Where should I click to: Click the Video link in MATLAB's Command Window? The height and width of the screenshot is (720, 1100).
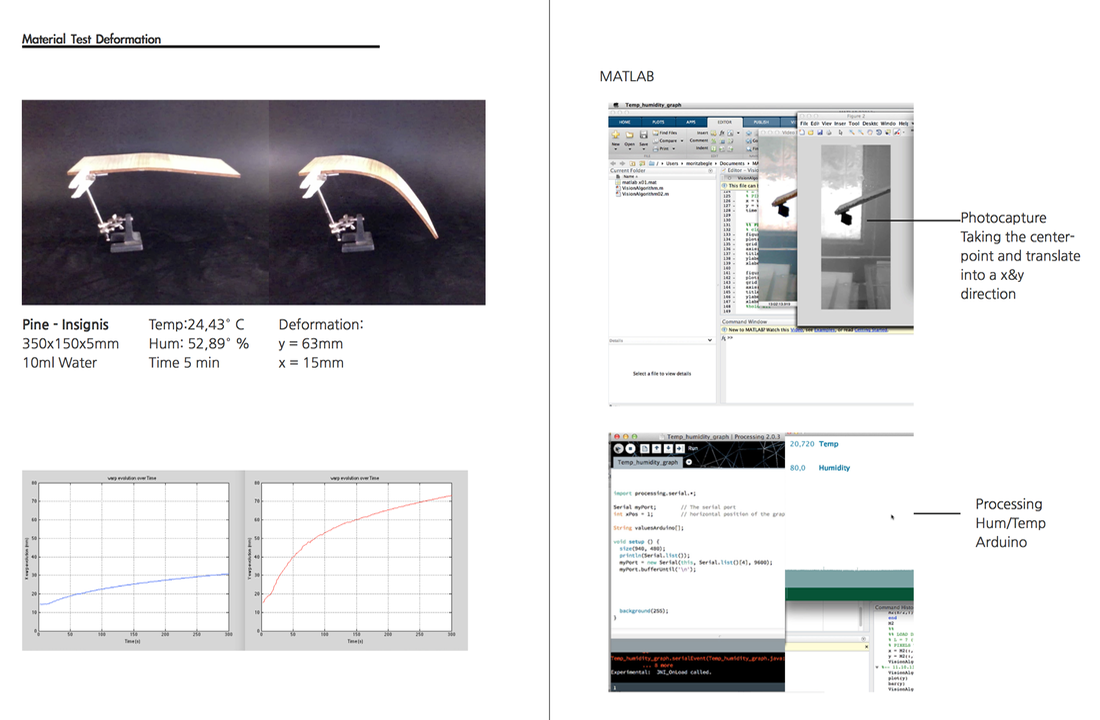click(x=795, y=330)
